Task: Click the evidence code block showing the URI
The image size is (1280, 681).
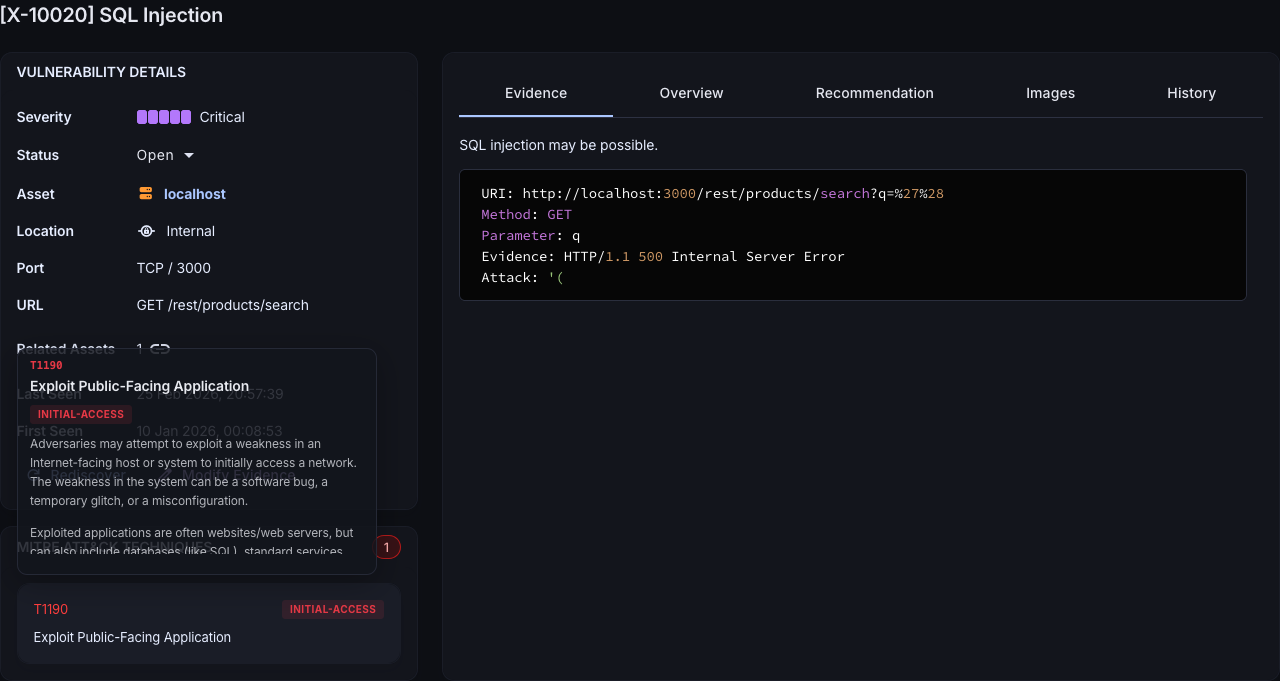Action: click(x=853, y=235)
